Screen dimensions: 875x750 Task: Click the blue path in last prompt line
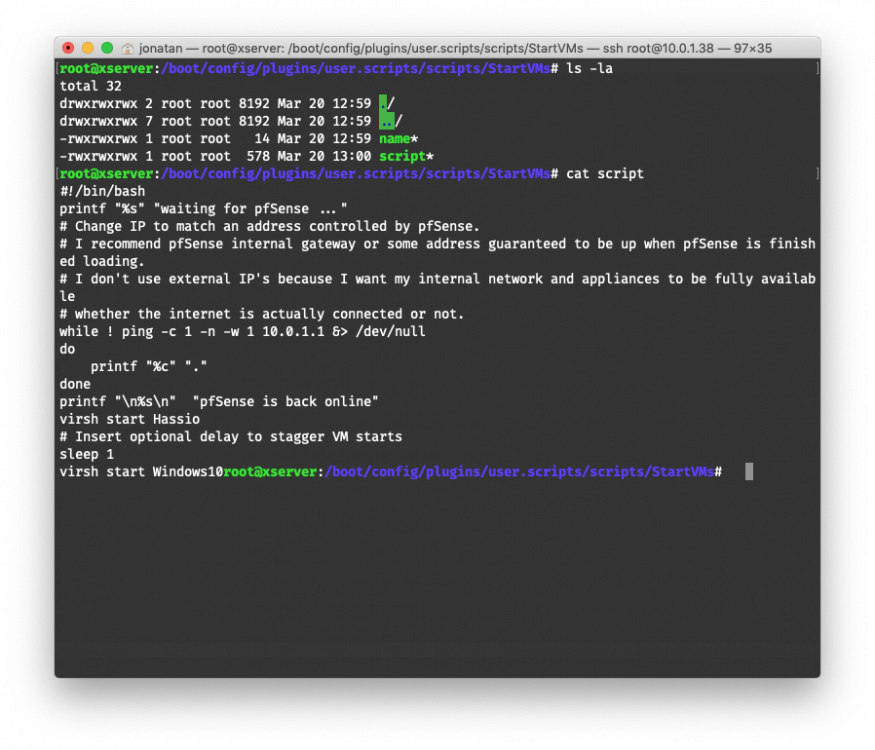click(520, 472)
